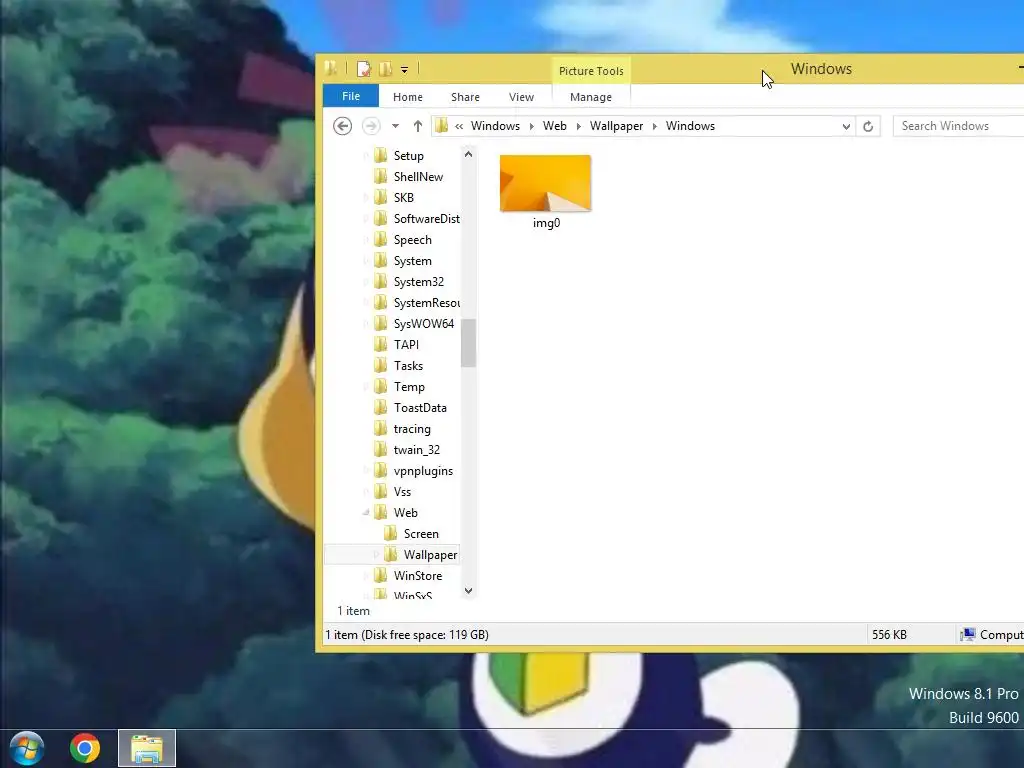Viewport: 1024px width, 768px height.
Task: Open the Share ribbon tab
Action: 465,97
